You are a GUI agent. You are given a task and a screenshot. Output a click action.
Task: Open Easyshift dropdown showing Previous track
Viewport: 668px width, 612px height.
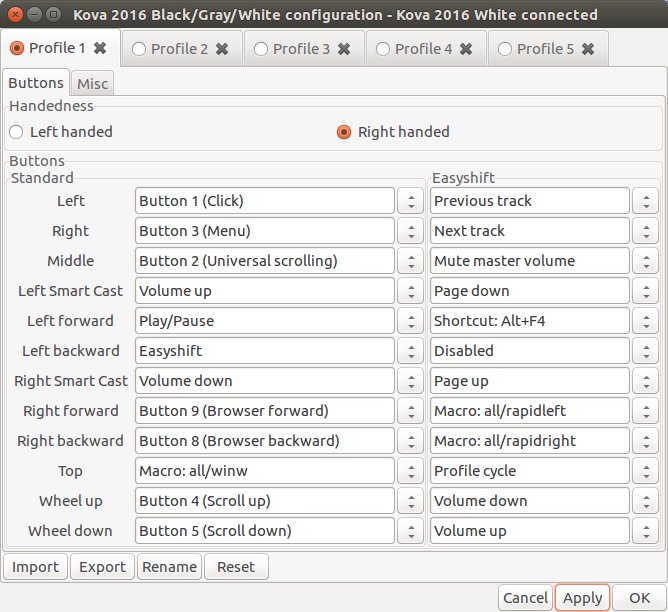tap(530, 201)
